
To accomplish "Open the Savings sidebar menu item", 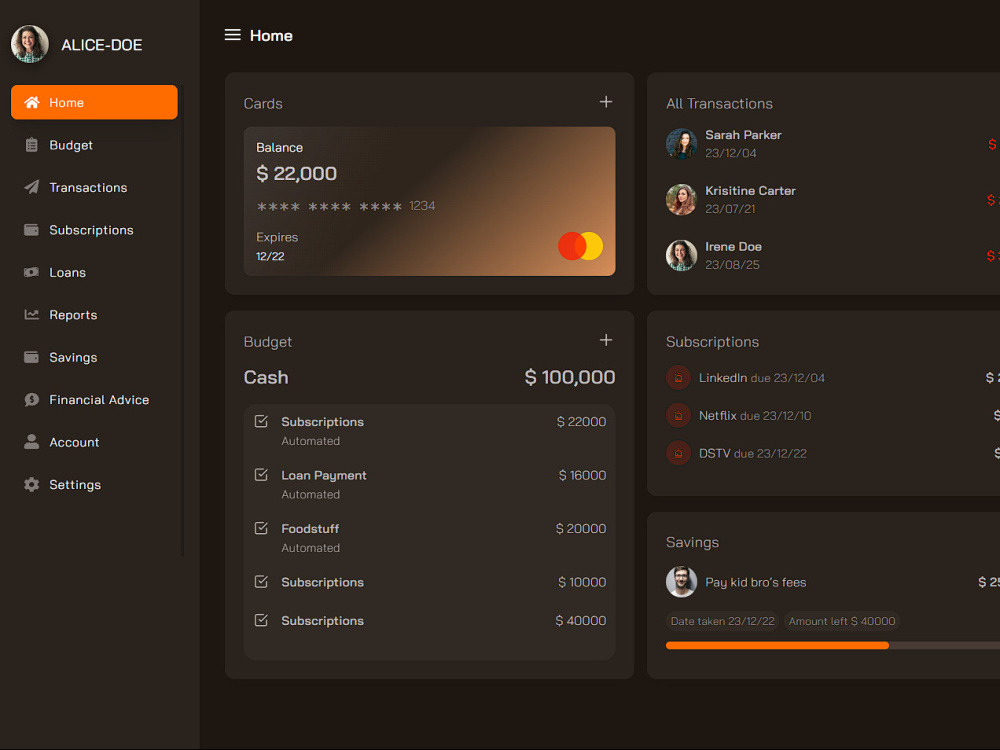I will pyautogui.click(x=94, y=357).
